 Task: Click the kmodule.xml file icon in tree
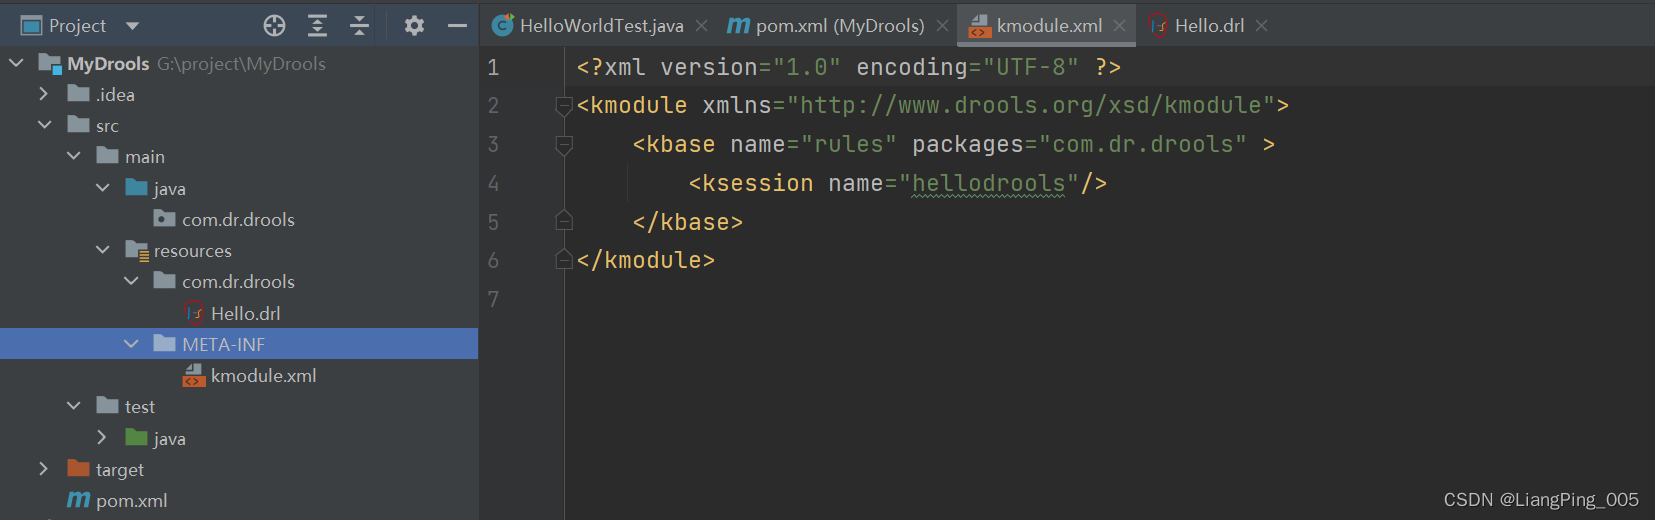tap(194, 376)
